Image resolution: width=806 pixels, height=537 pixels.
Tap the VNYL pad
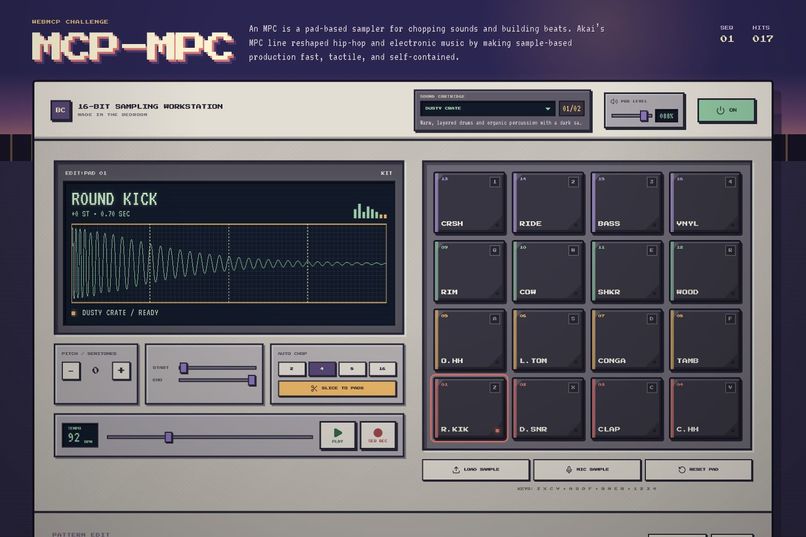[705, 203]
